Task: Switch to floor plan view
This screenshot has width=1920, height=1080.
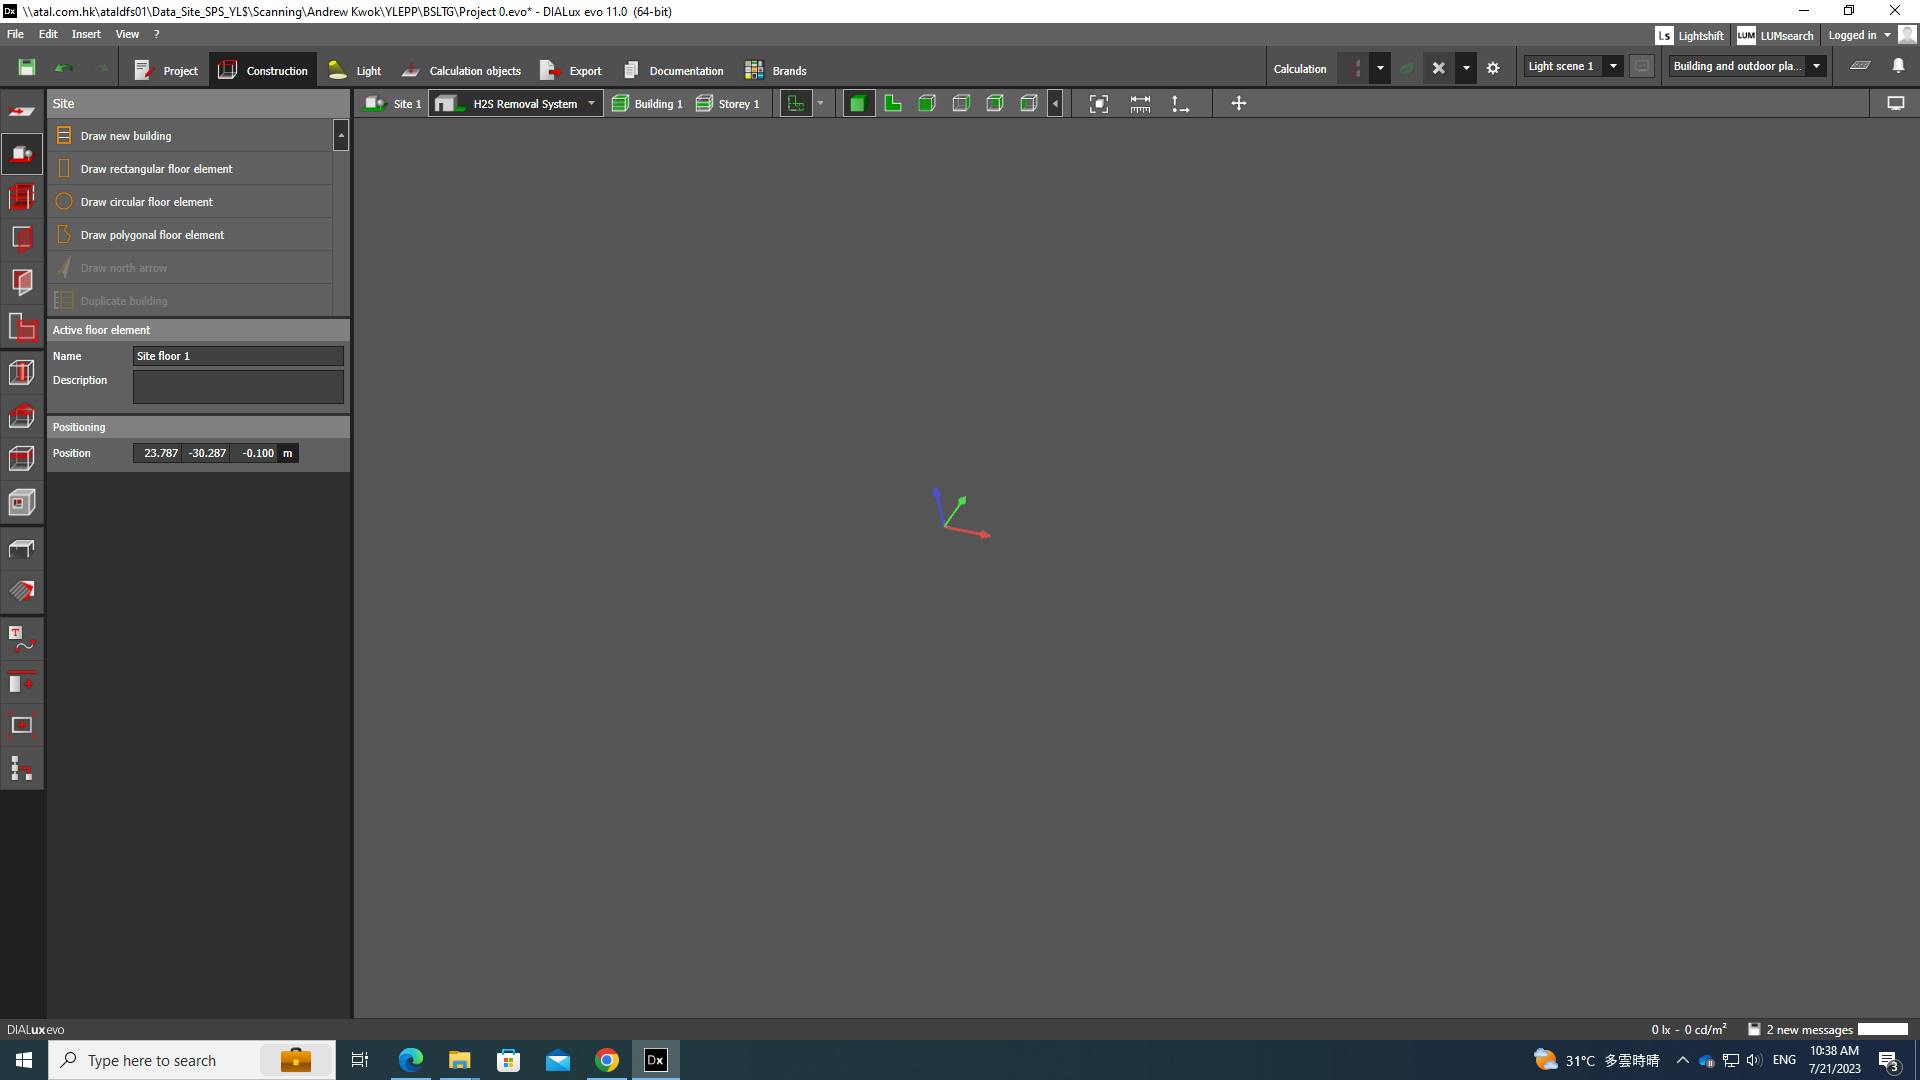Action: 892,104
